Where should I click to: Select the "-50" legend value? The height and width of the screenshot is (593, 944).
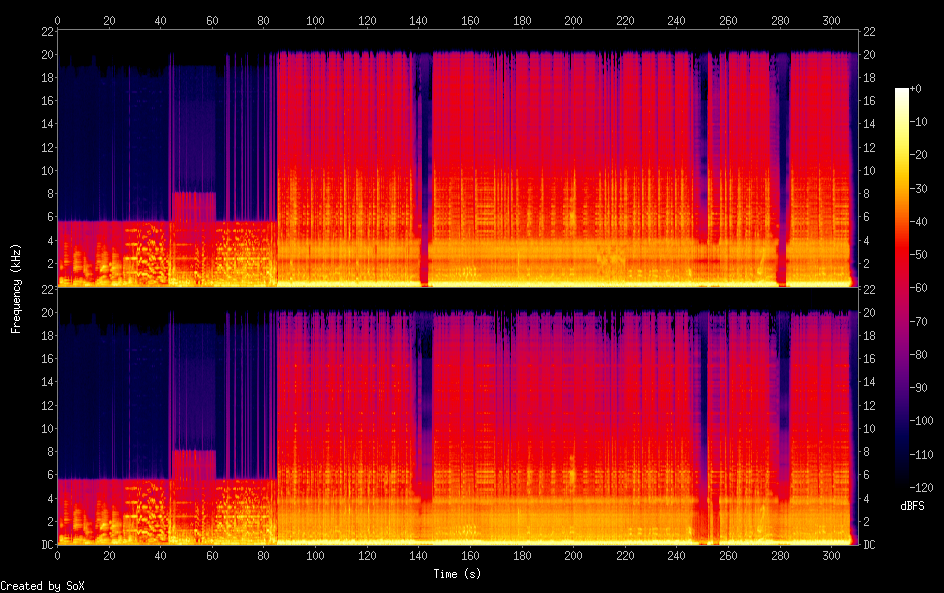pyautogui.click(x=918, y=255)
